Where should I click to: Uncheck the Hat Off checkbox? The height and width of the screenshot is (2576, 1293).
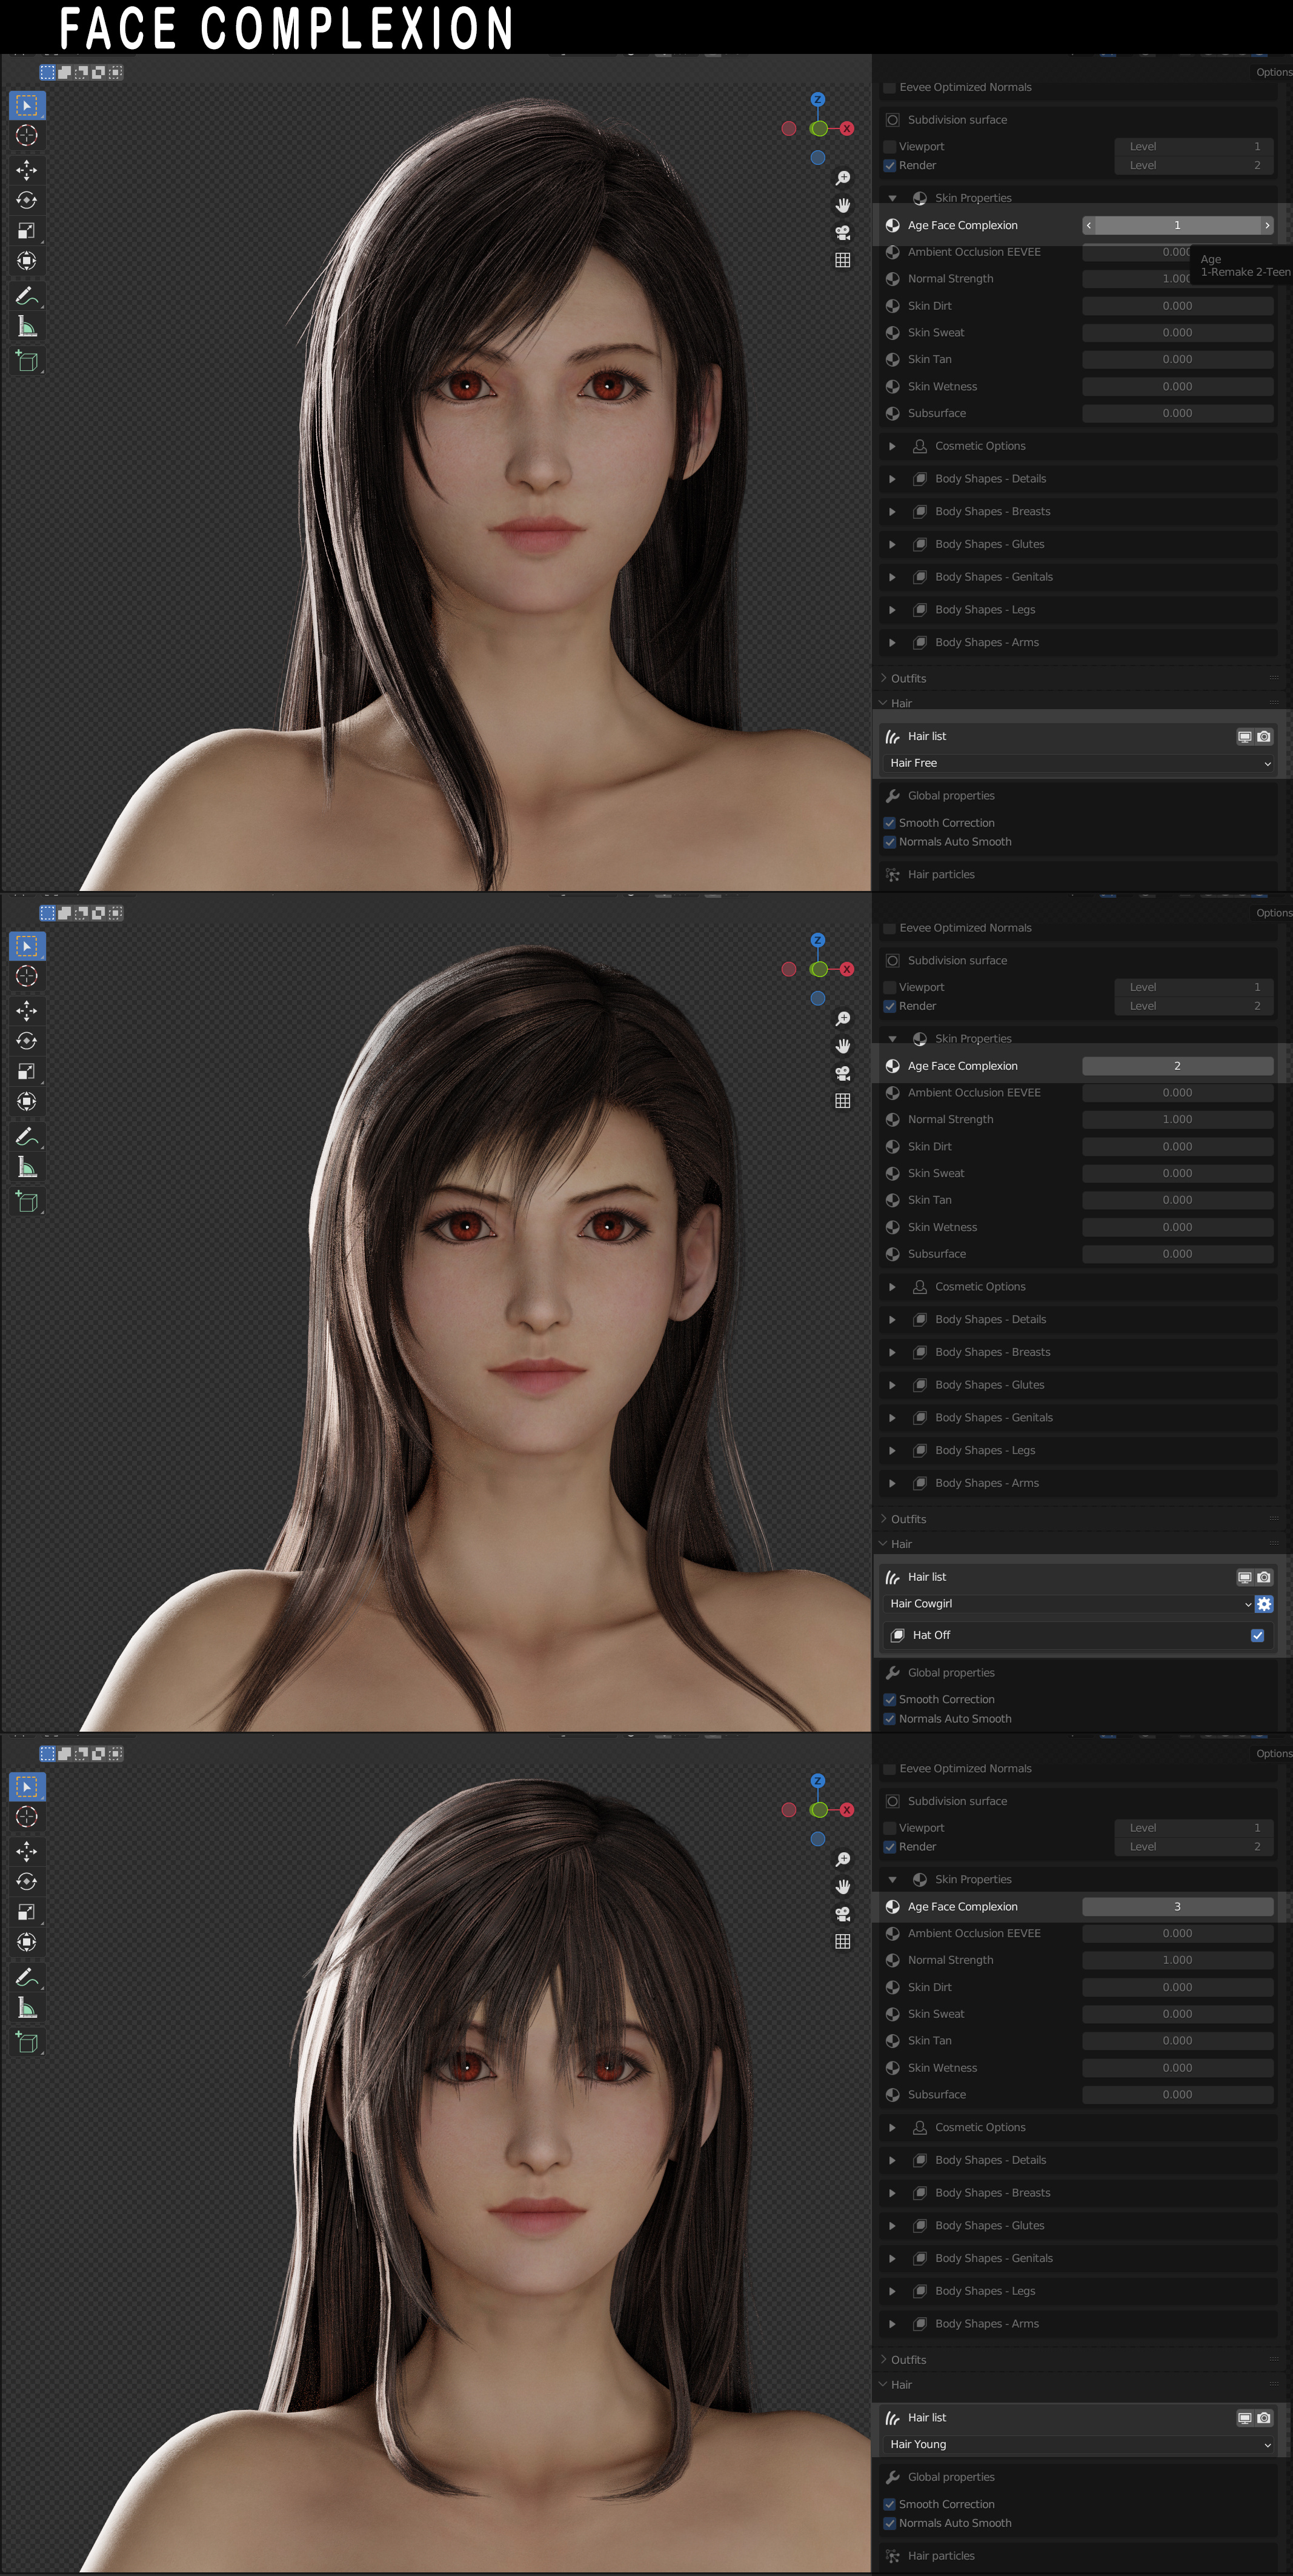[1257, 1636]
